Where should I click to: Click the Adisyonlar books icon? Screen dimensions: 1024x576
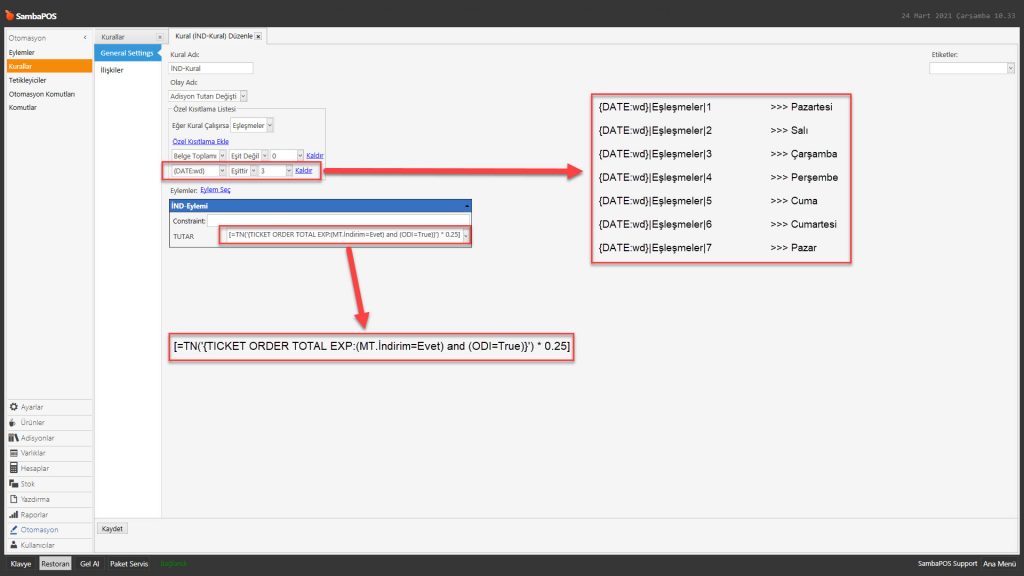pos(14,438)
